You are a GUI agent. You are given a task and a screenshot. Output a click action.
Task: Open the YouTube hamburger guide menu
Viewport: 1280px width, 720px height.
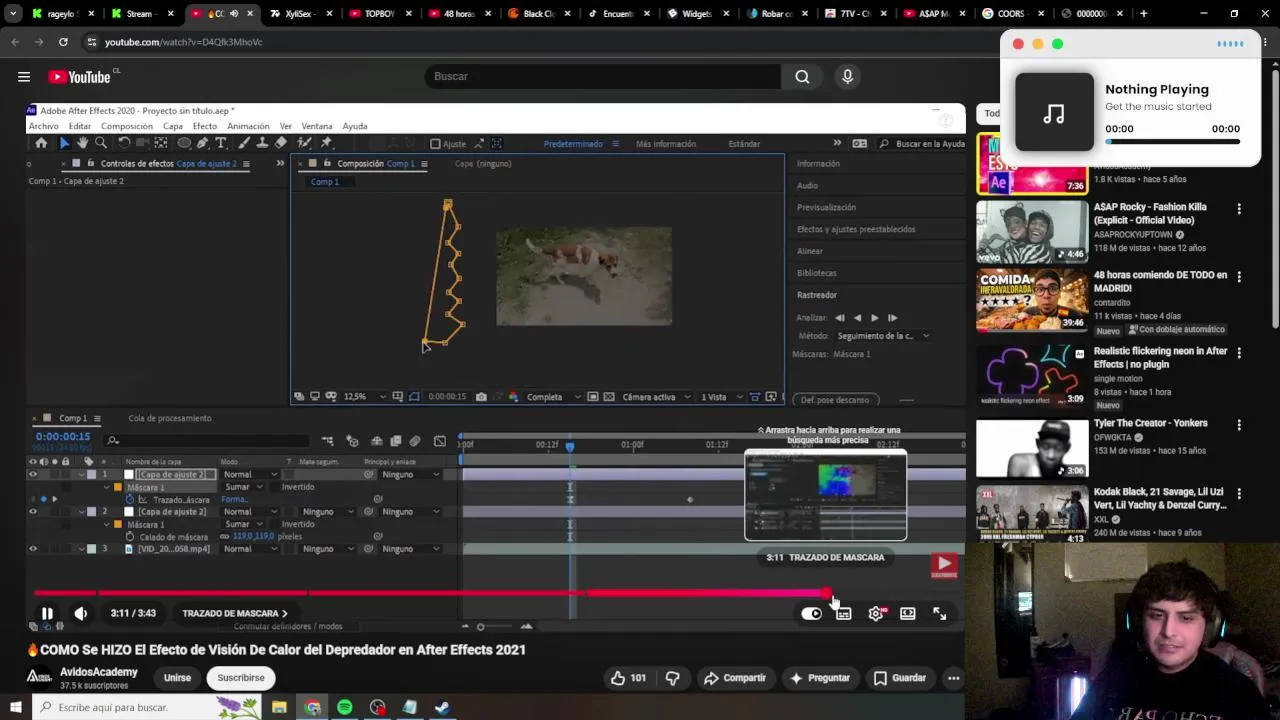[24, 77]
